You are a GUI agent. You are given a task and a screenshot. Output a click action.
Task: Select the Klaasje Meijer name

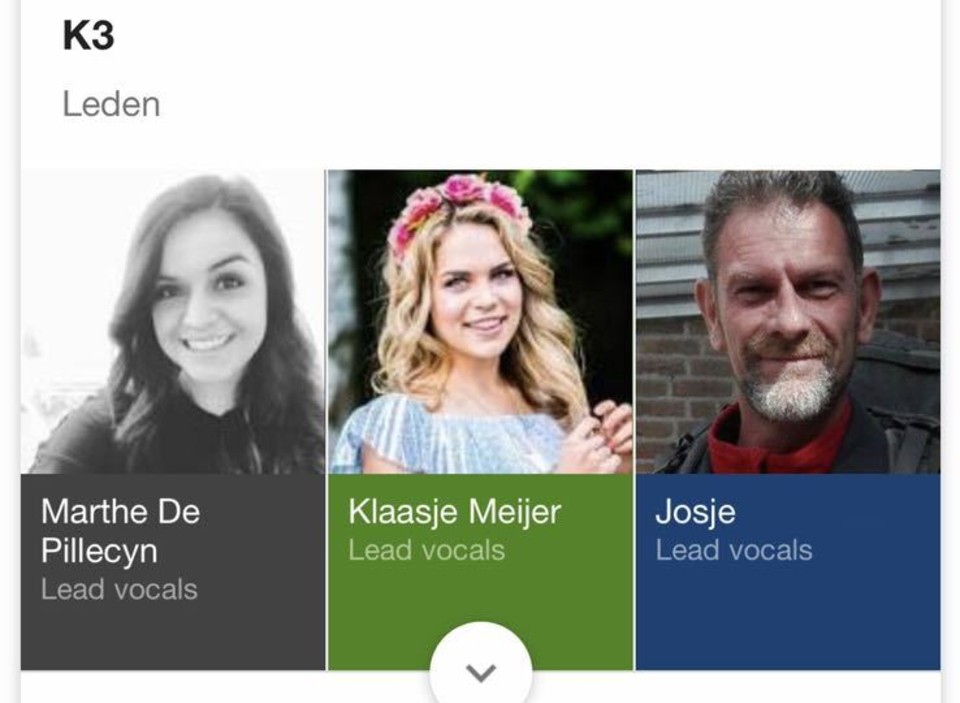click(454, 512)
